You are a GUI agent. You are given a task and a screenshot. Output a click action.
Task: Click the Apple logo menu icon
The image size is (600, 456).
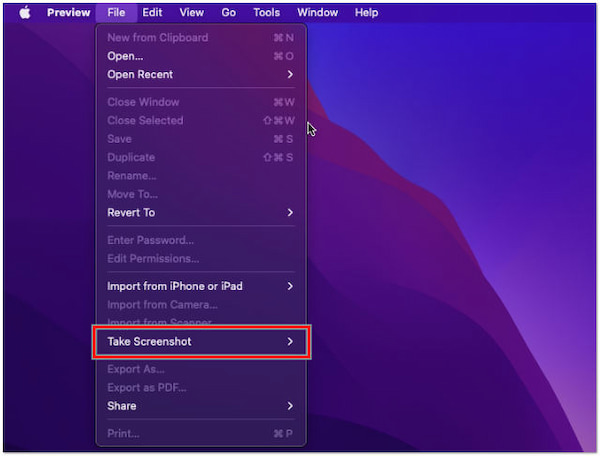tap(24, 13)
